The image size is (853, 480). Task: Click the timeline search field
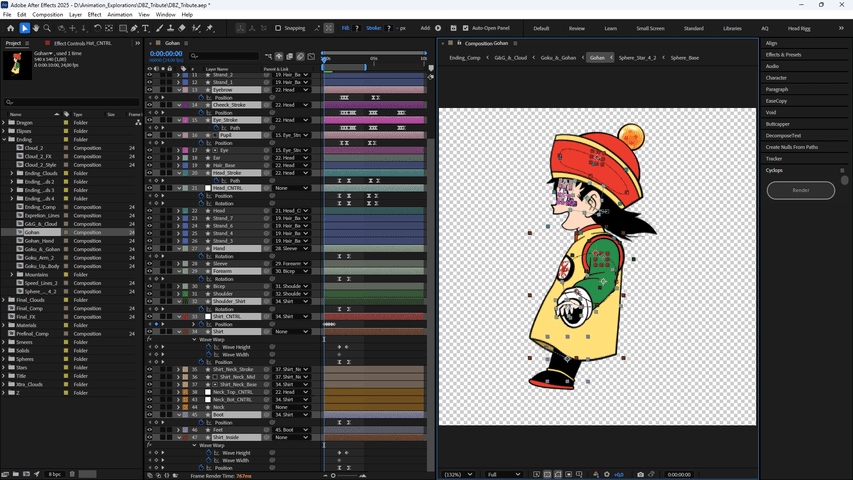pos(224,56)
